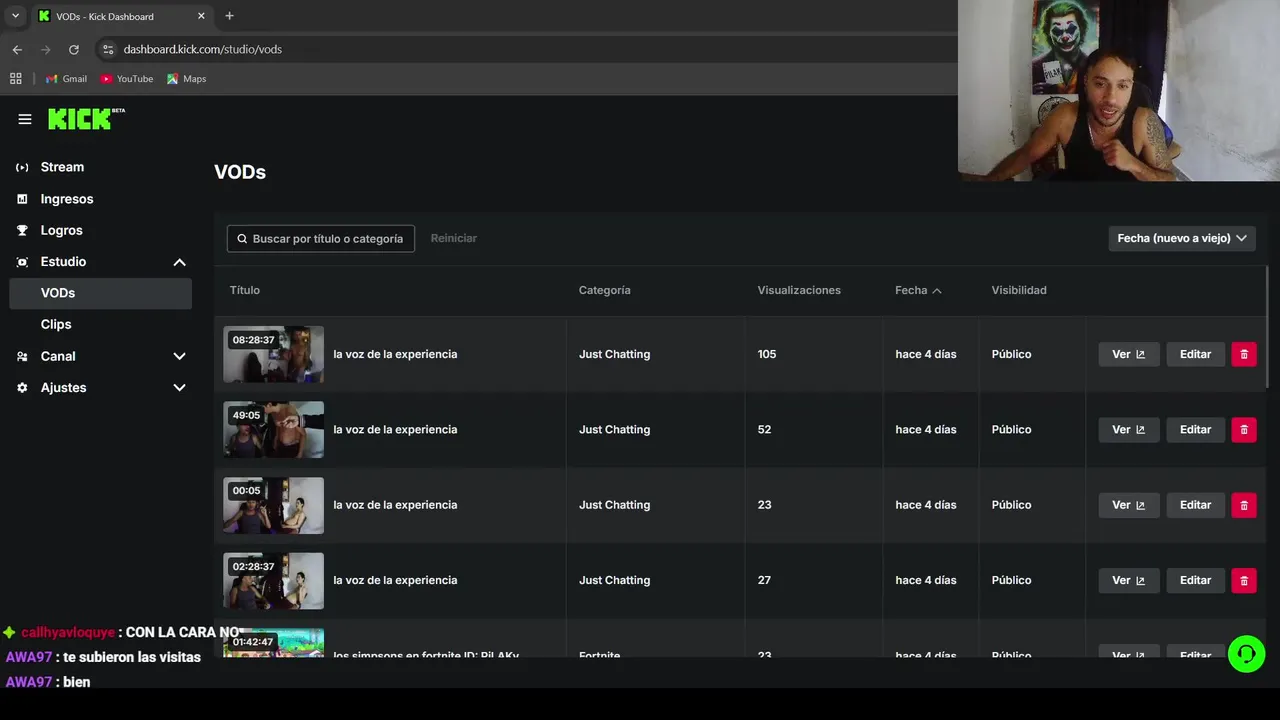The width and height of the screenshot is (1280, 720).
Task: Click Editar for the 08:28:37 VOD
Action: tap(1195, 354)
